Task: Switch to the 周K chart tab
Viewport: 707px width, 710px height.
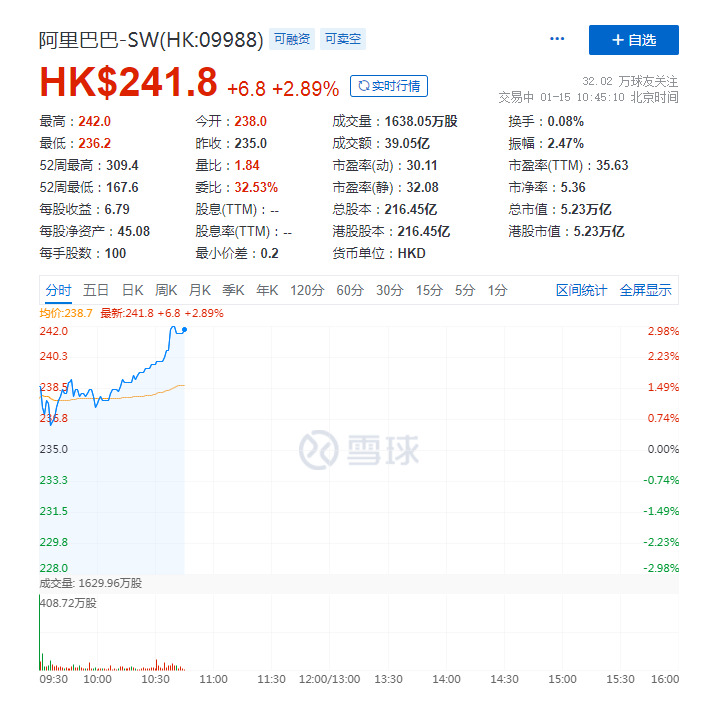Action: tap(166, 290)
